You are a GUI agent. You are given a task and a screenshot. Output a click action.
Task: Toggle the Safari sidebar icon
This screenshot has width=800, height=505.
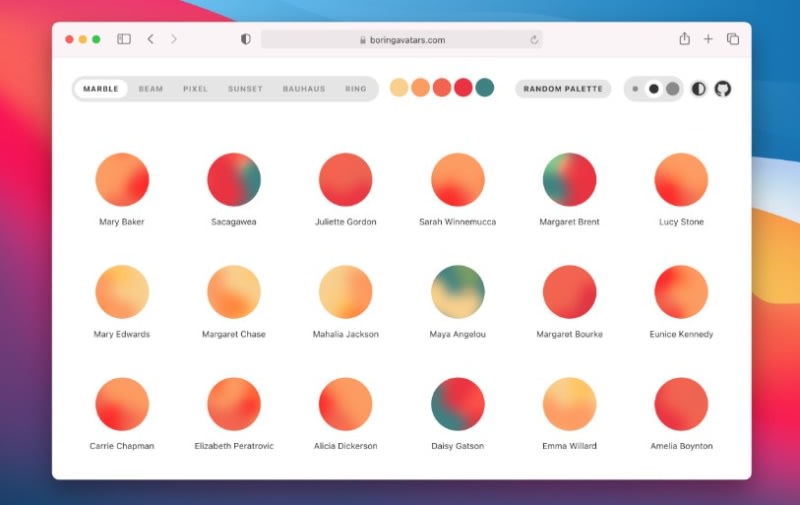coord(124,39)
